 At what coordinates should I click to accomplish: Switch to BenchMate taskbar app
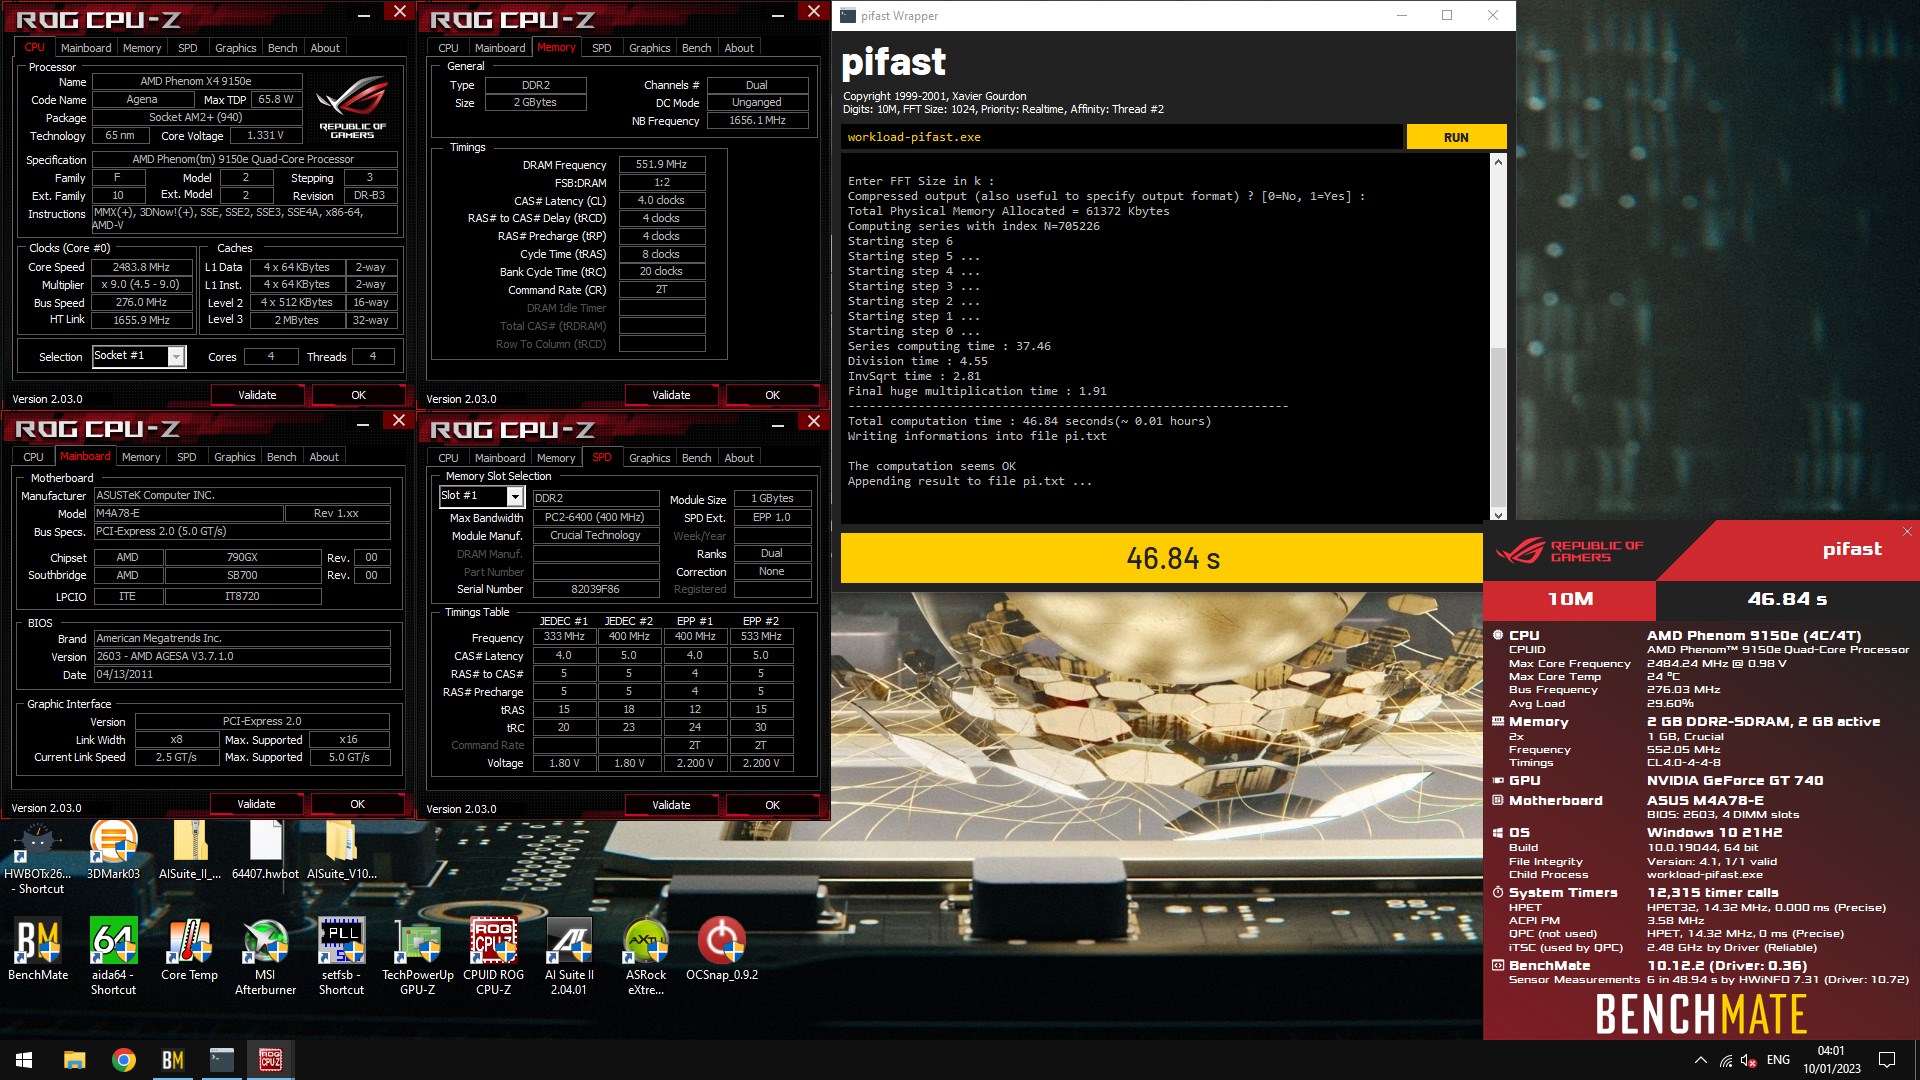[x=172, y=1060]
